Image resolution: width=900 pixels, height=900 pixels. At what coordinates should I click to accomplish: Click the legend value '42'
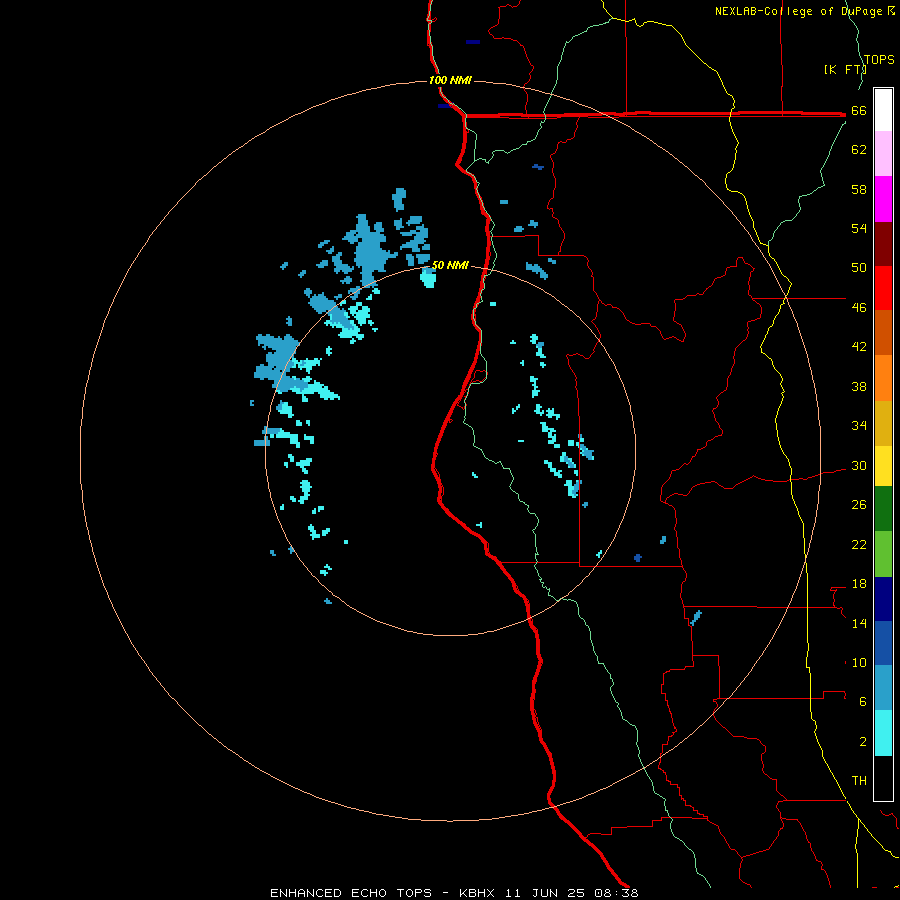click(859, 346)
